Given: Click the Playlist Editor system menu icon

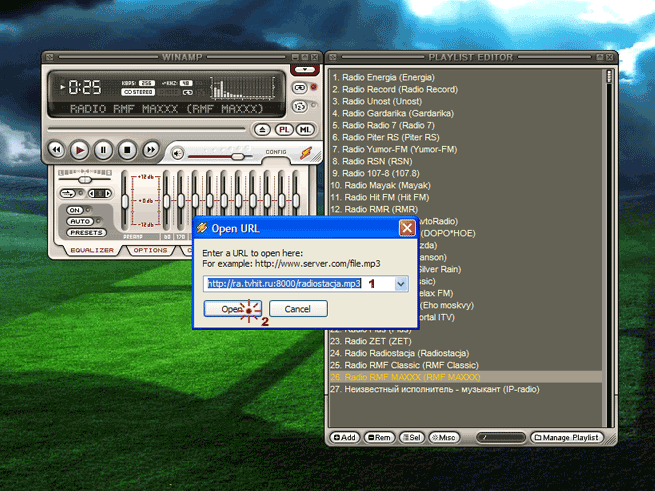Looking at the screenshot, I should tap(333, 57).
